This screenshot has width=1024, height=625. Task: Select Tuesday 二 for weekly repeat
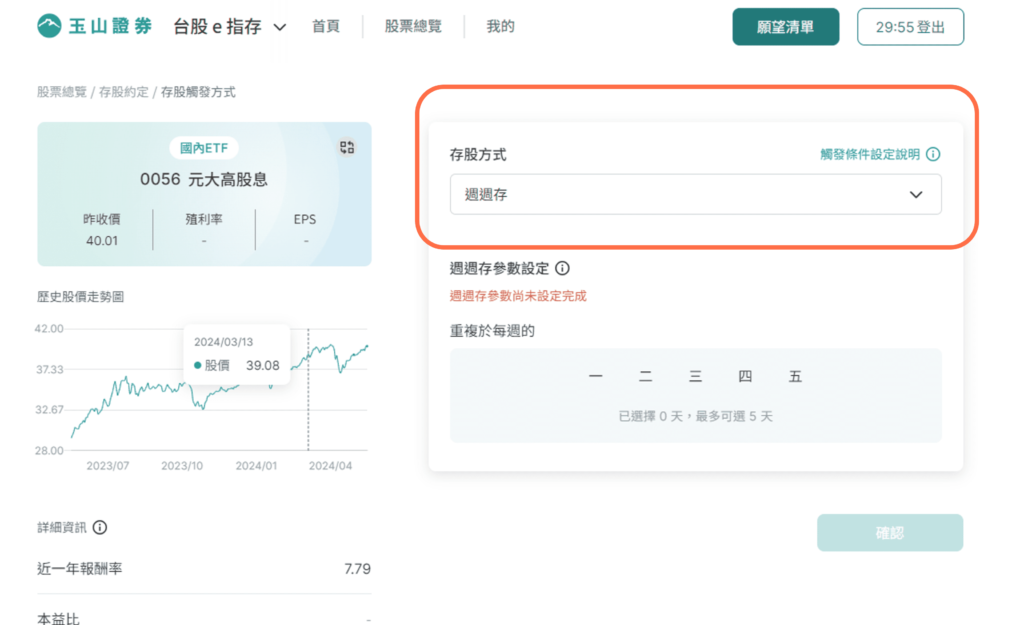tap(645, 376)
